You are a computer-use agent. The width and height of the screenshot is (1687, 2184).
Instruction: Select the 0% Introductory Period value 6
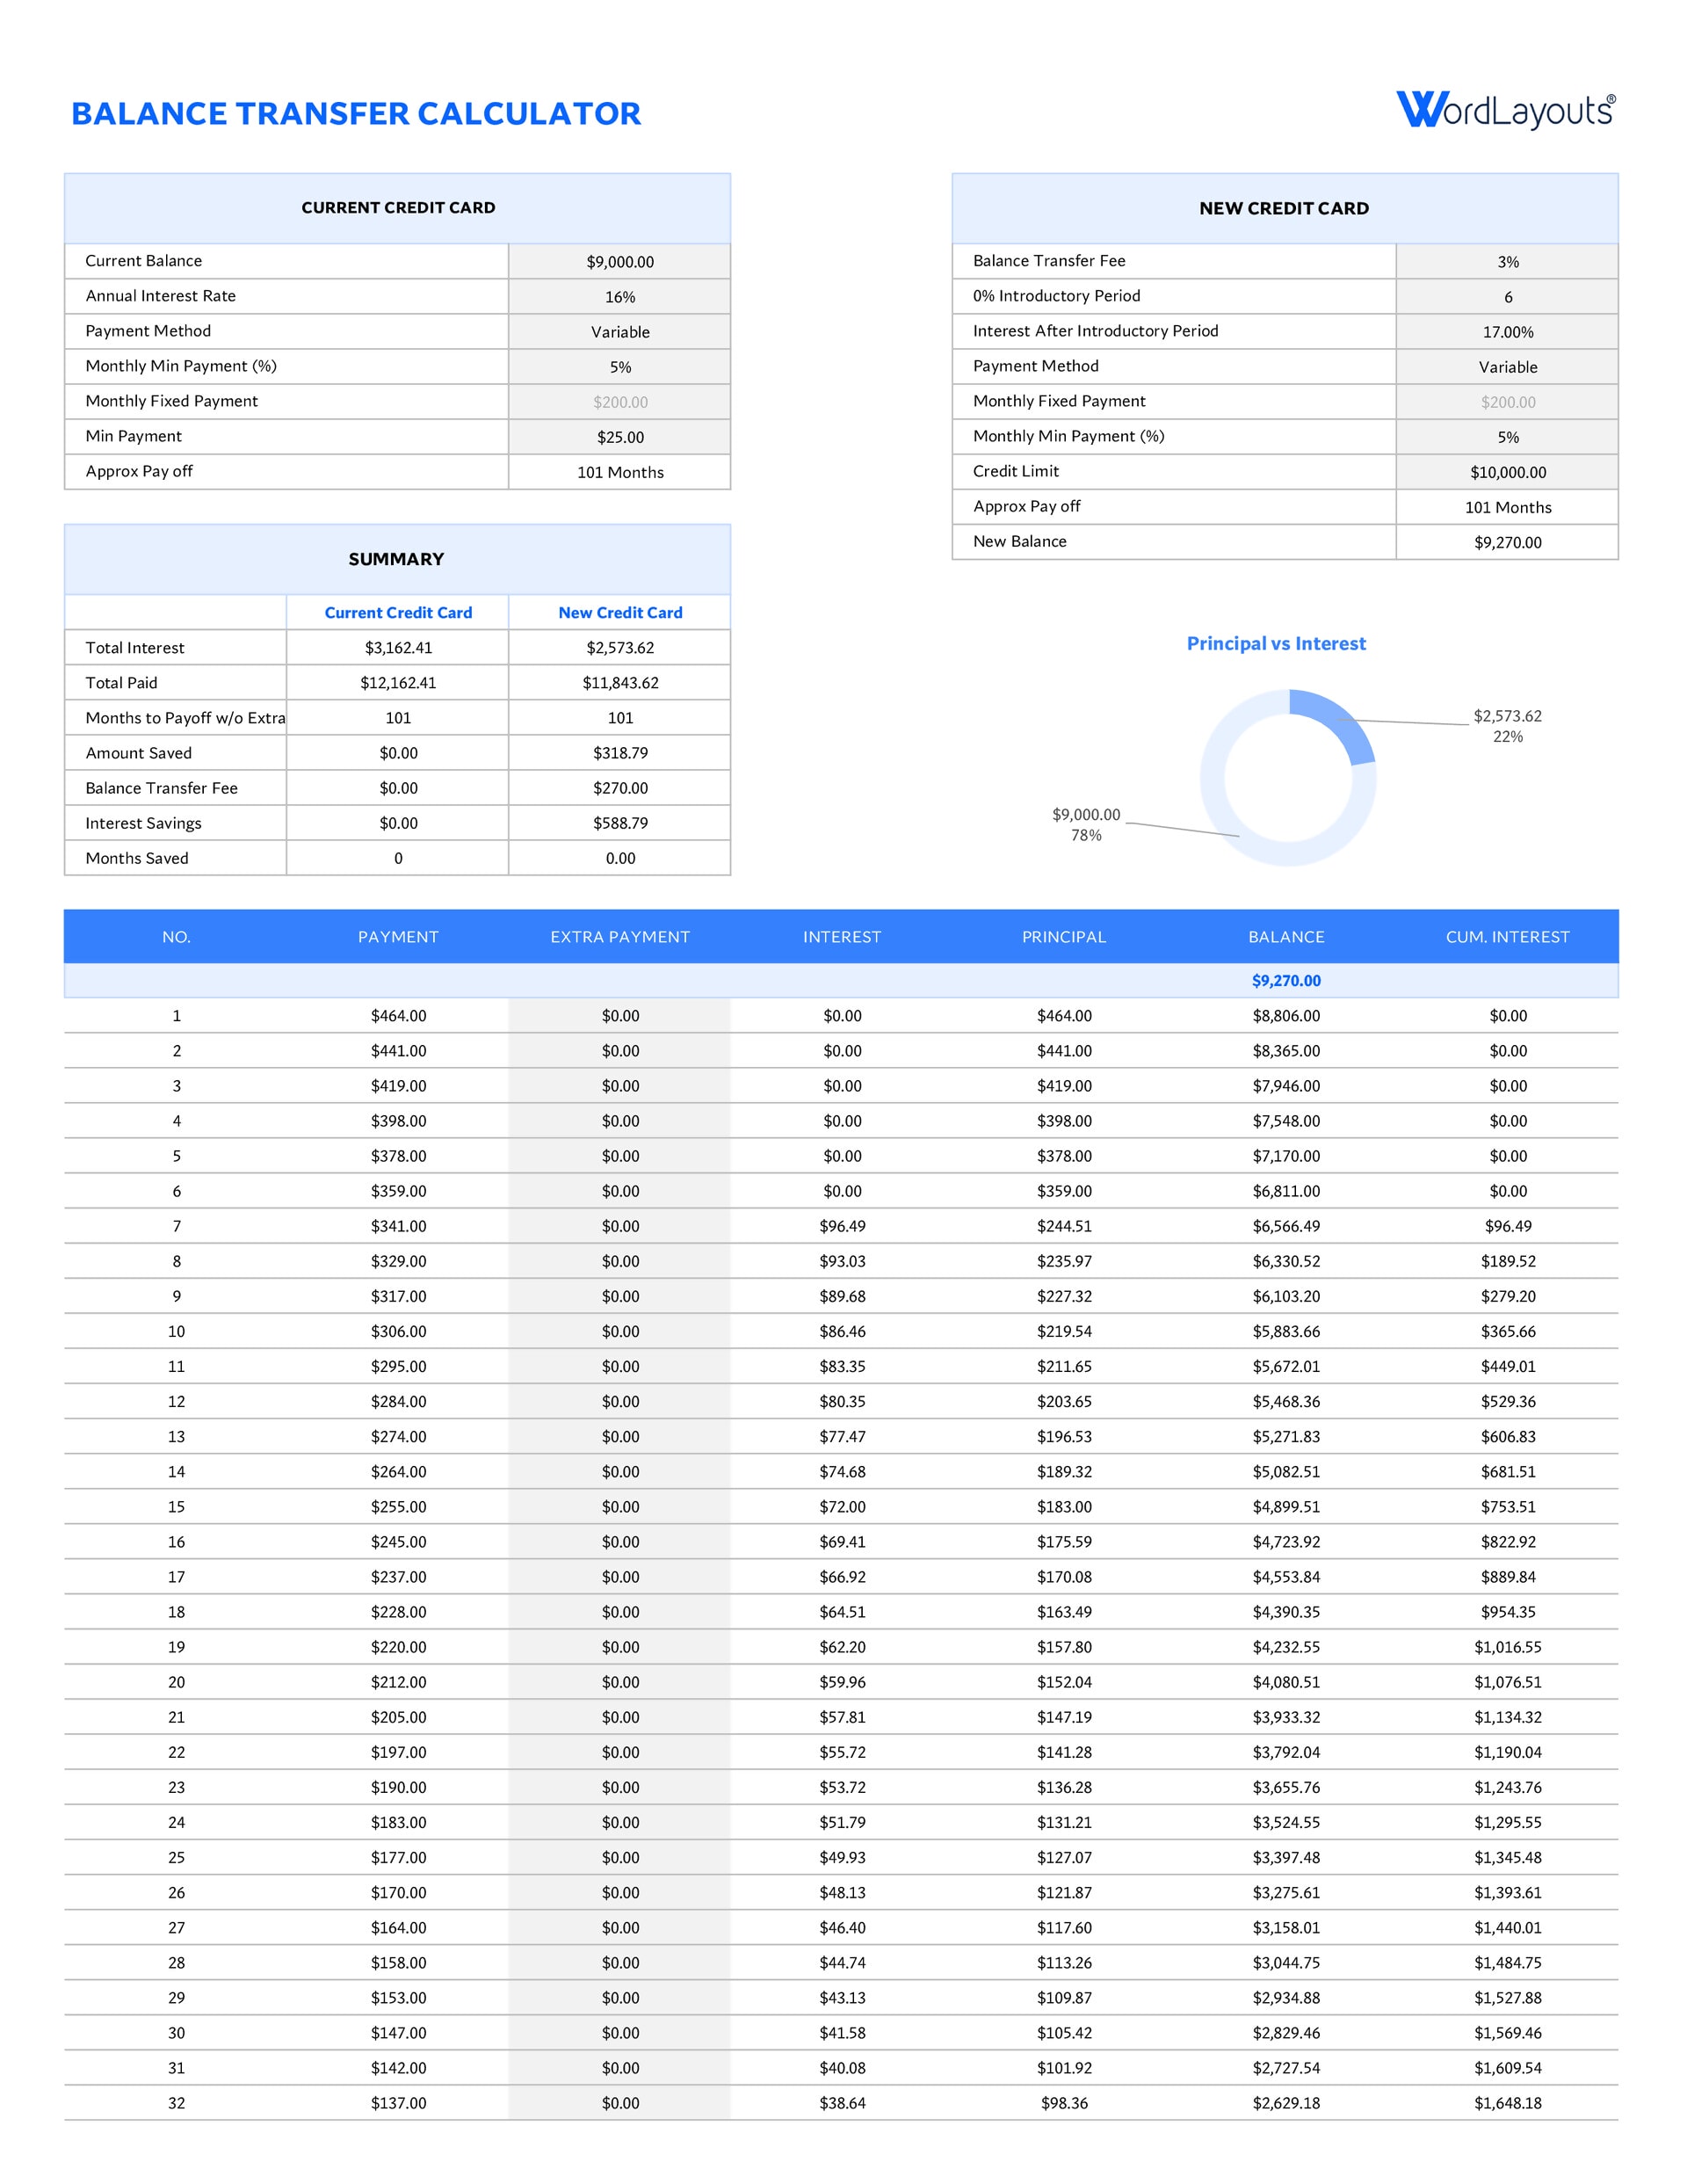click(1507, 297)
